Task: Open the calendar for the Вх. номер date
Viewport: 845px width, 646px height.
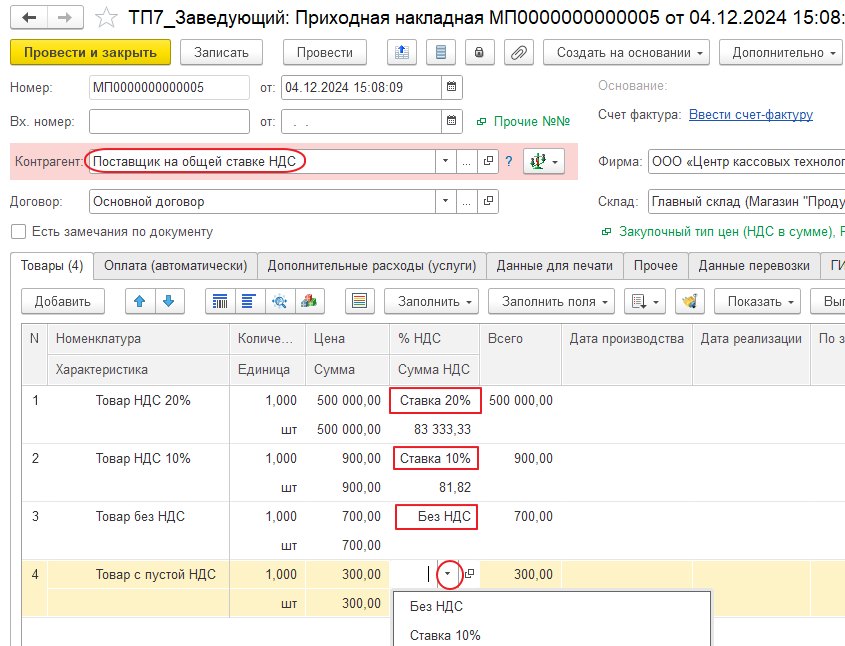Action: pyautogui.click(x=452, y=121)
